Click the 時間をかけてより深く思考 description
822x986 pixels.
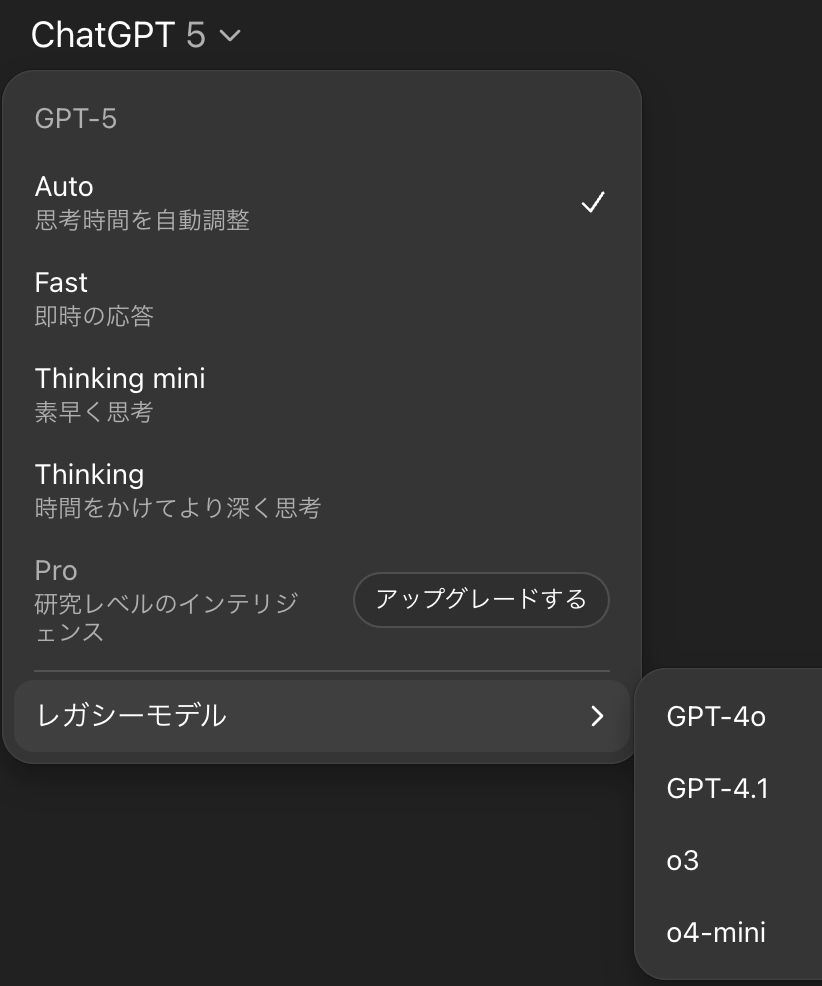(x=178, y=508)
